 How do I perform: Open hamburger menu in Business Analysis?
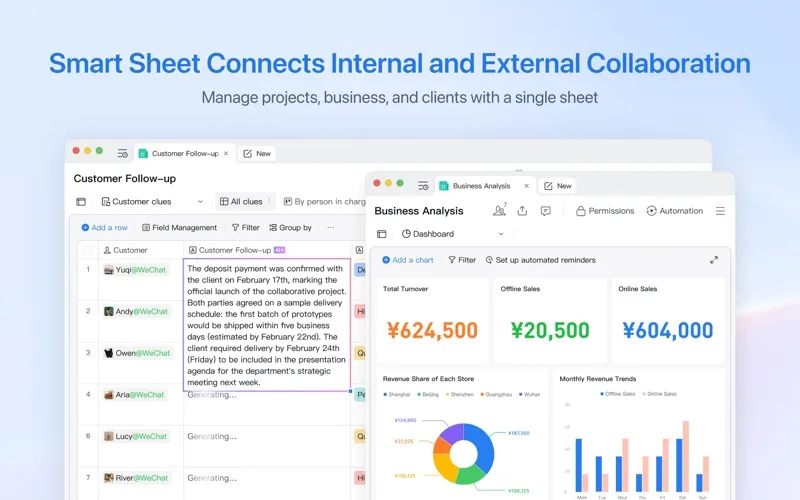click(x=720, y=211)
